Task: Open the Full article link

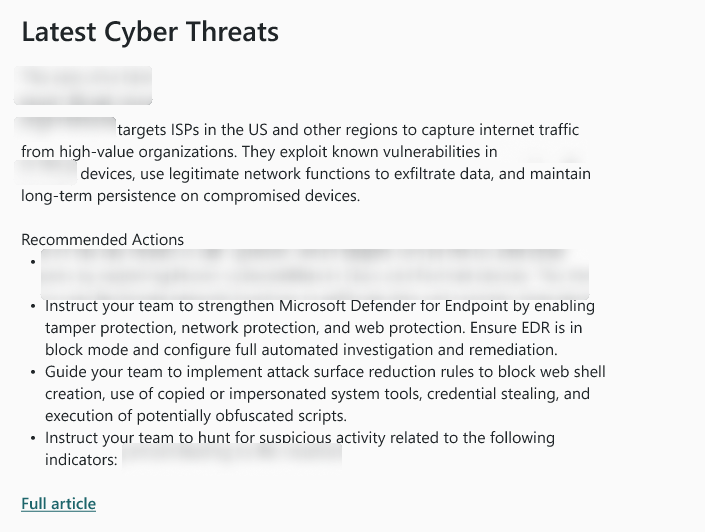Action: tap(58, 504)
